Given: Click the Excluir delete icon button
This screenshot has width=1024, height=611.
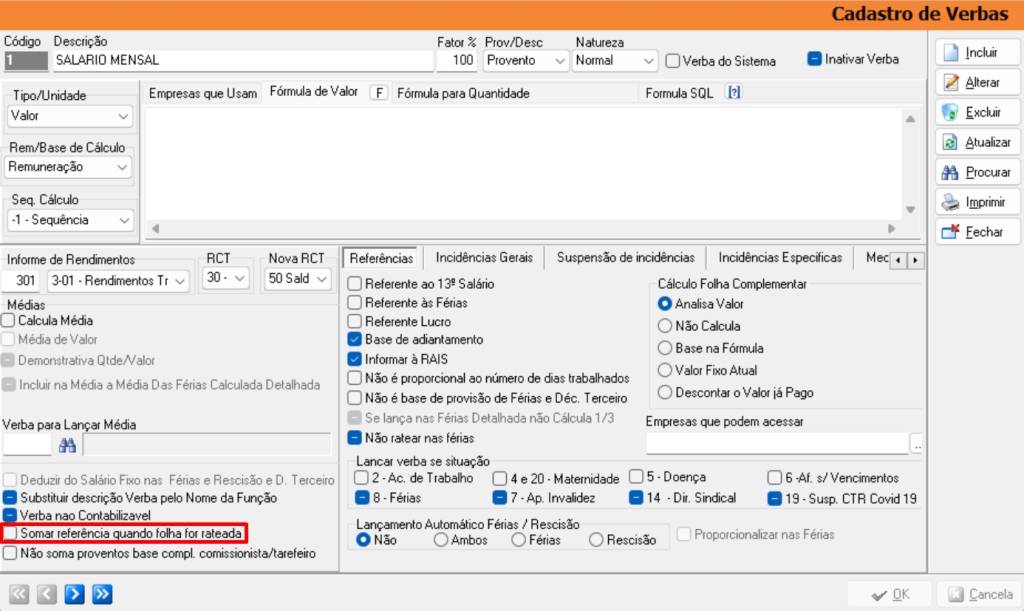Looking at the screenshot, I should pos(976,112).
